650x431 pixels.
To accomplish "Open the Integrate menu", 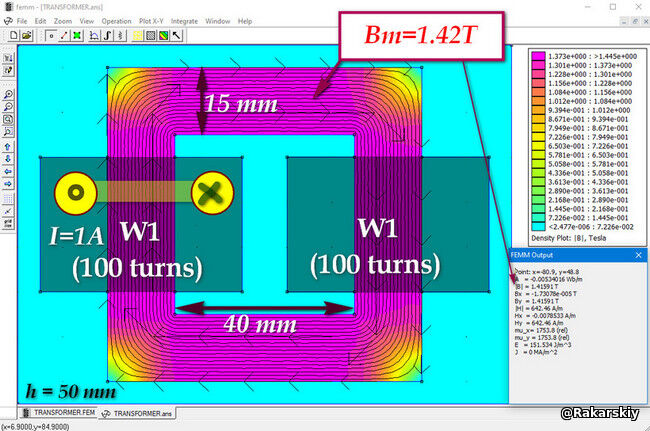I will click(x=184, y=21).
